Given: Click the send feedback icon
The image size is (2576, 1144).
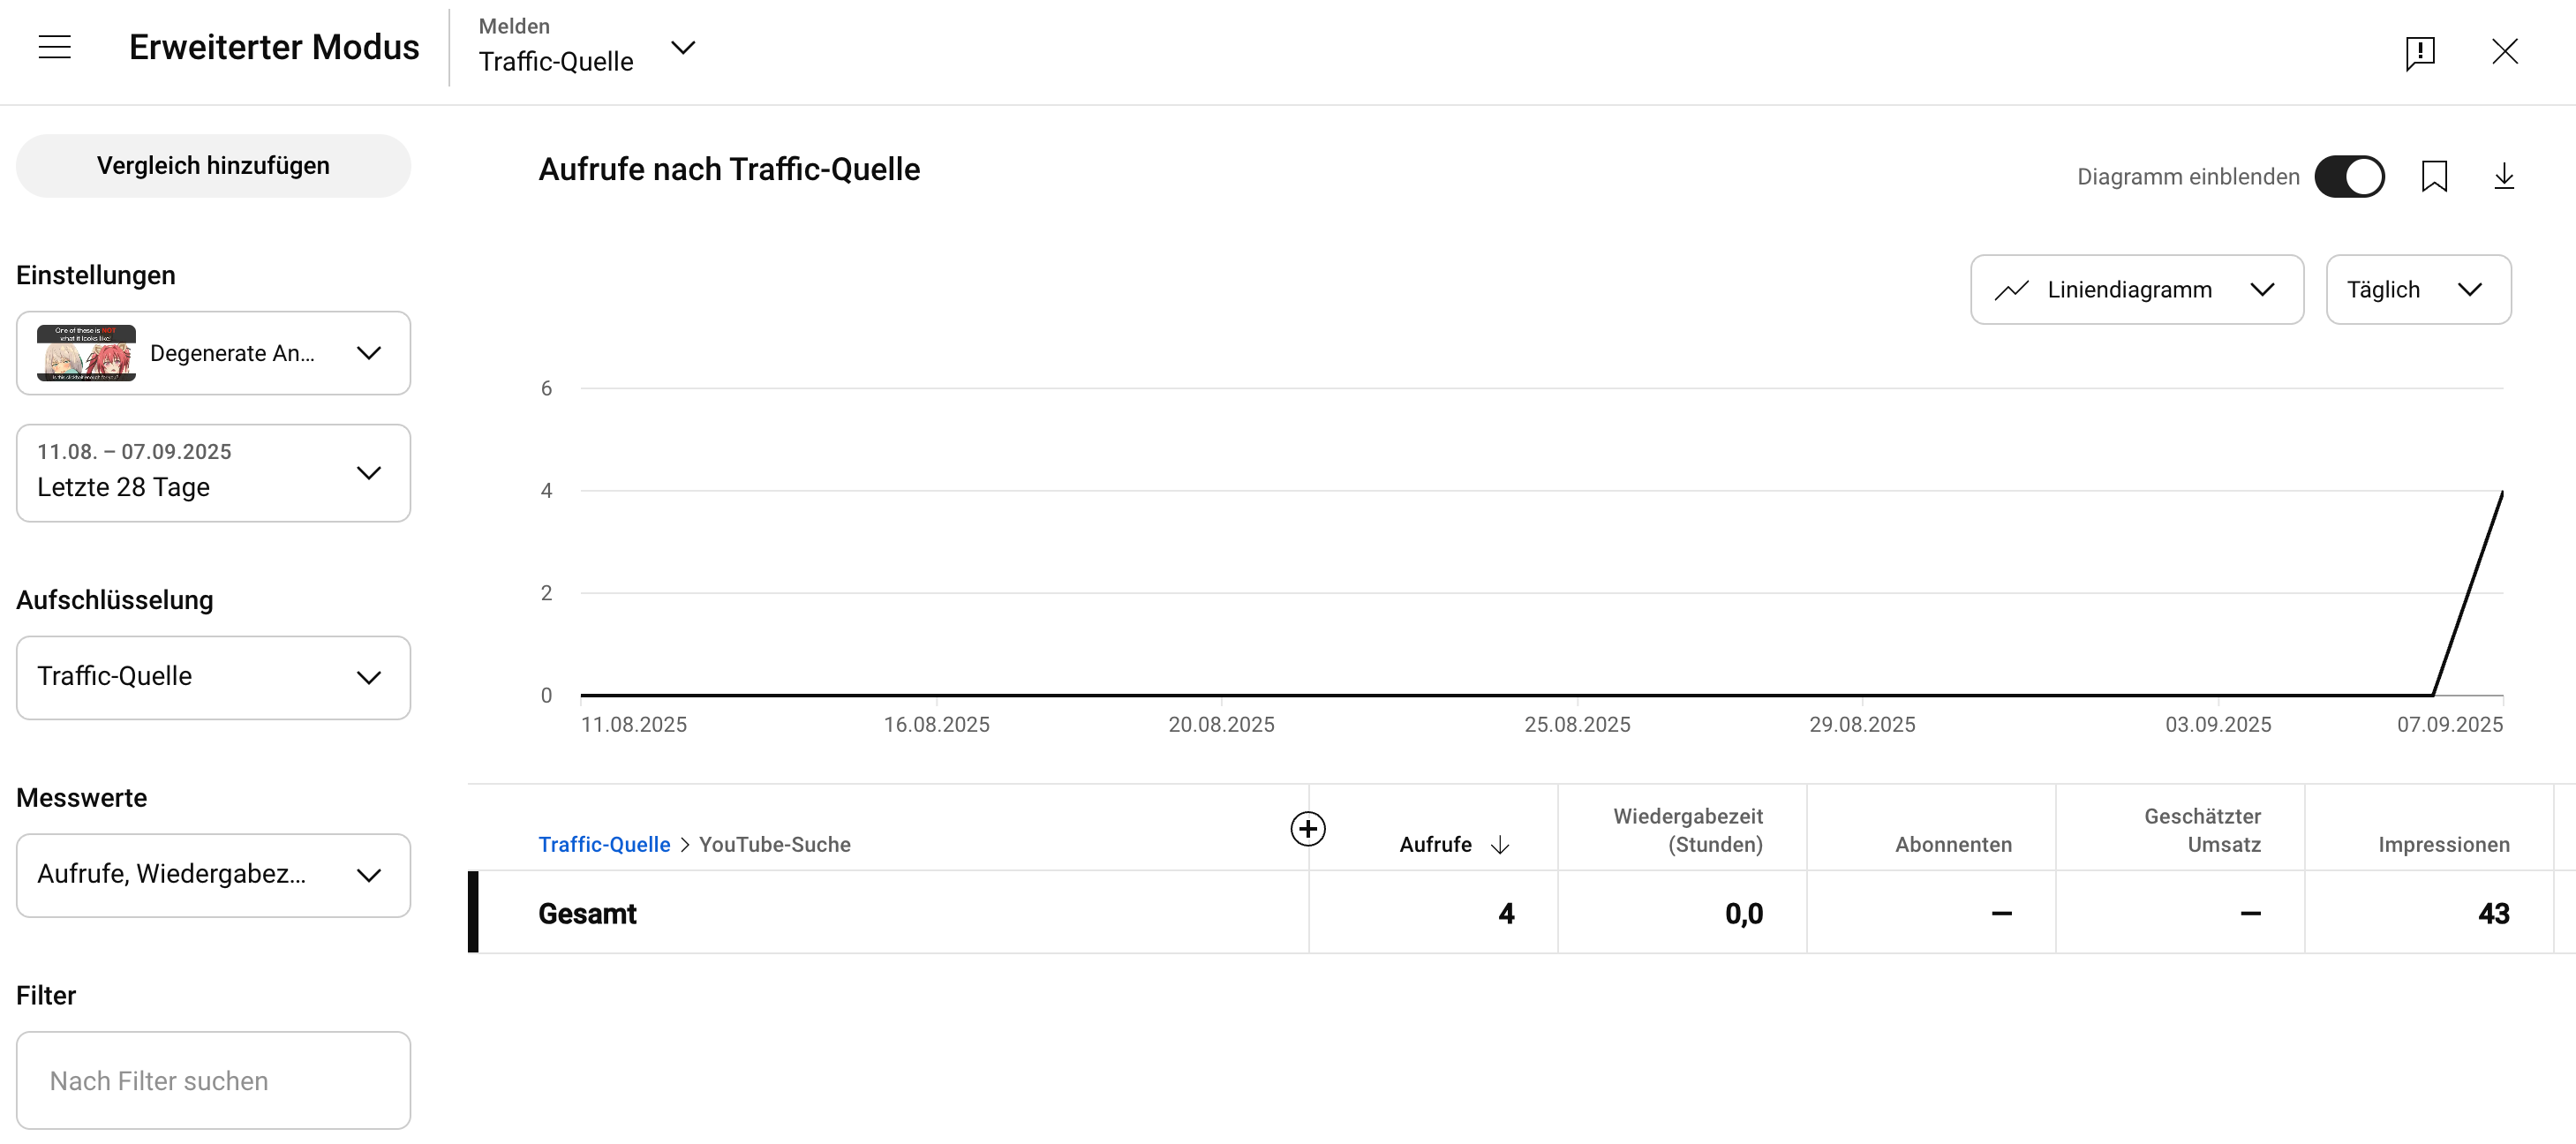Looking at the screenshot, I should pyautogui.click(x=2419, y=52).
